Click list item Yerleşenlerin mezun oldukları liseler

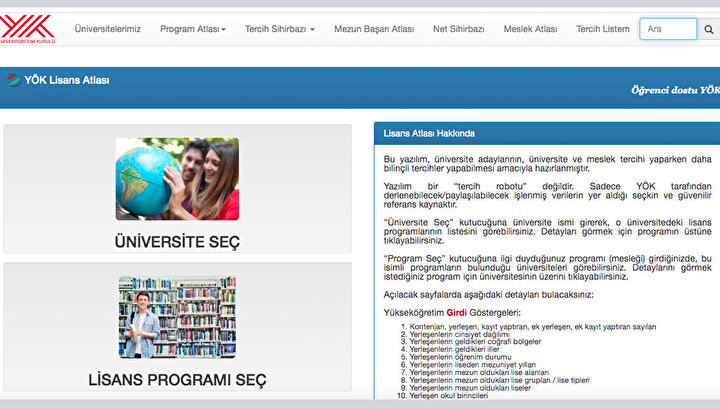[x=470, y=388]
